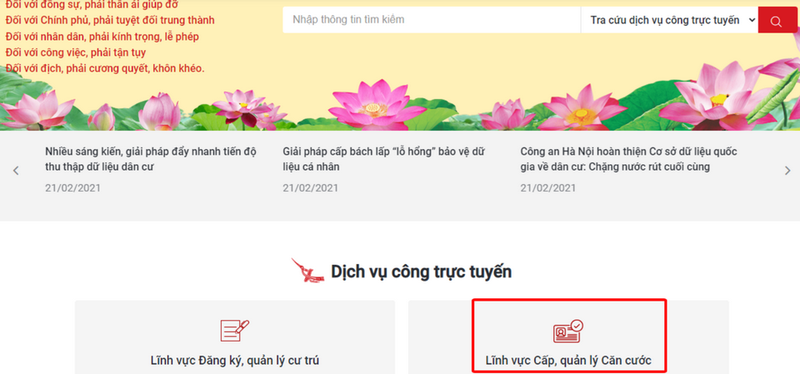Click the 'Dịch vụ công trực tuyến' heading
Screen dimensions: 800x374
click(x=421, y=271)
